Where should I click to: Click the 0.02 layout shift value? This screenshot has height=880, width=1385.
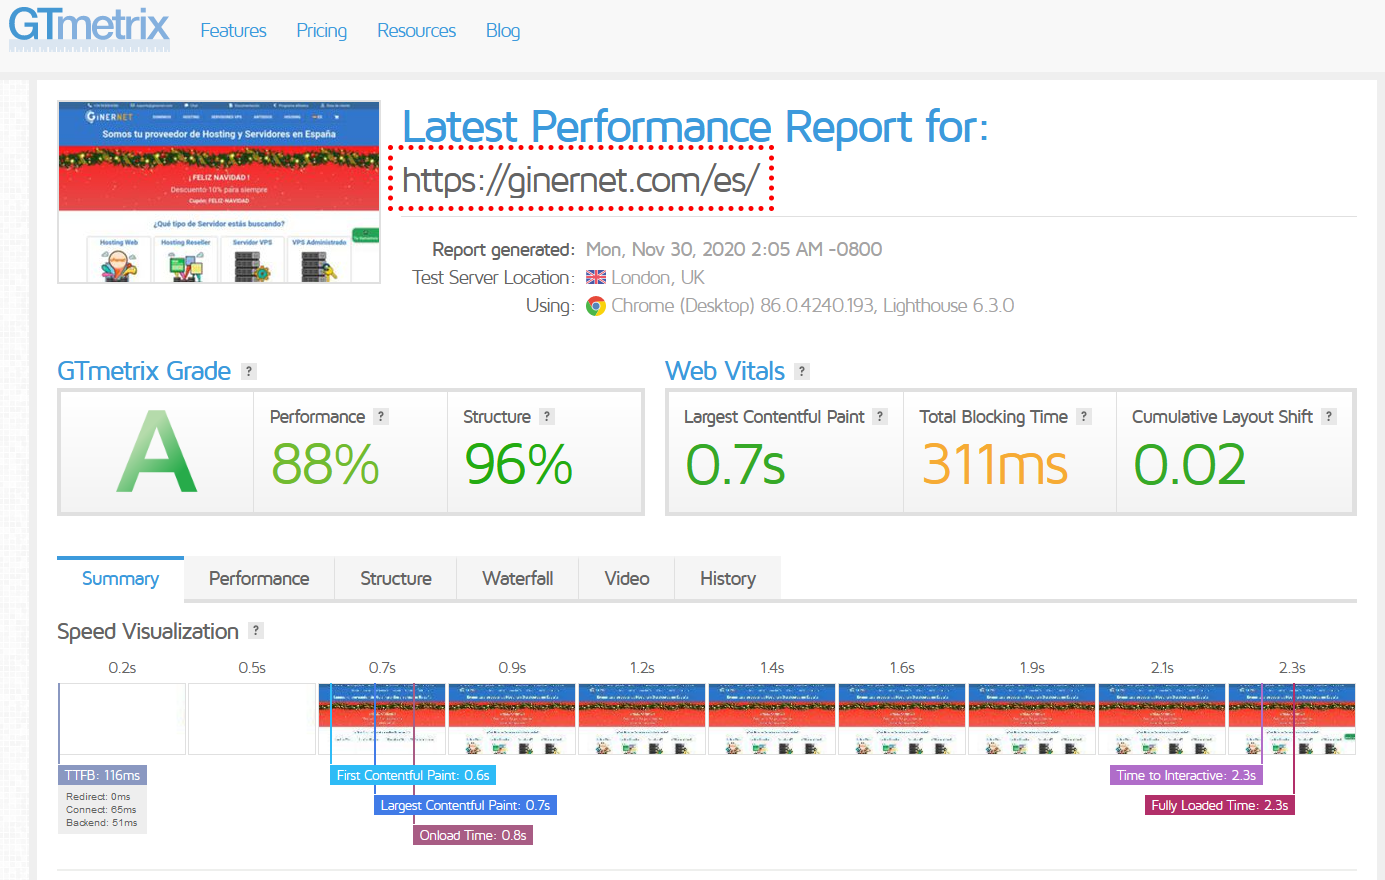click(1190, 465)
